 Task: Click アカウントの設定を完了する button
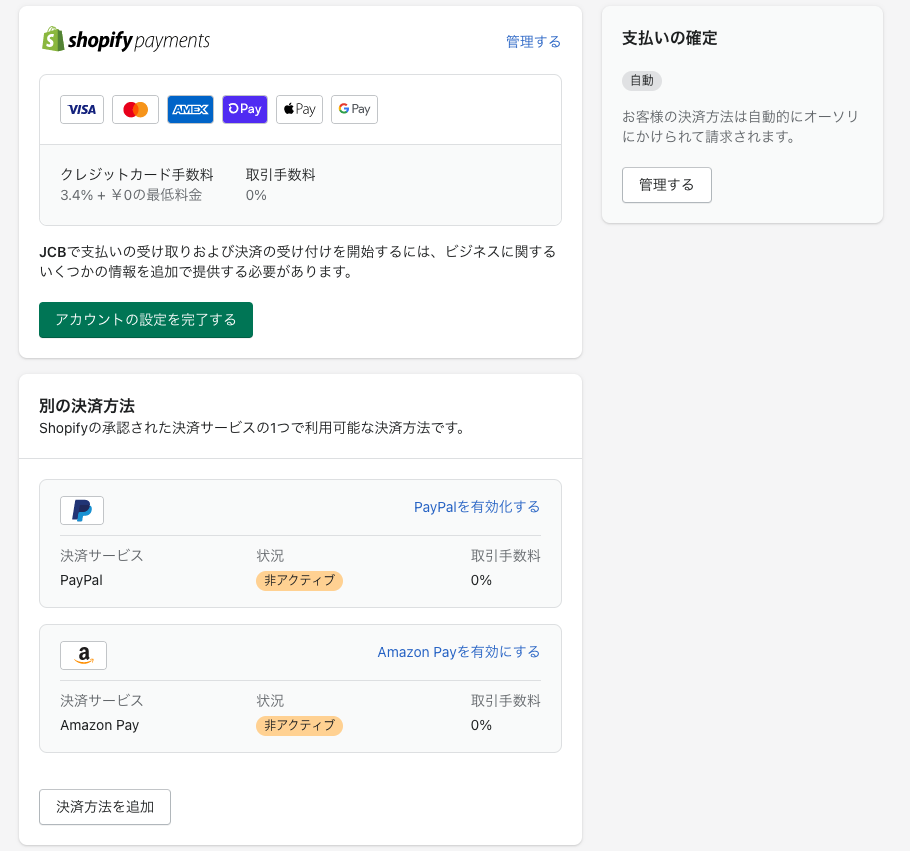click(x=145, y=320)
